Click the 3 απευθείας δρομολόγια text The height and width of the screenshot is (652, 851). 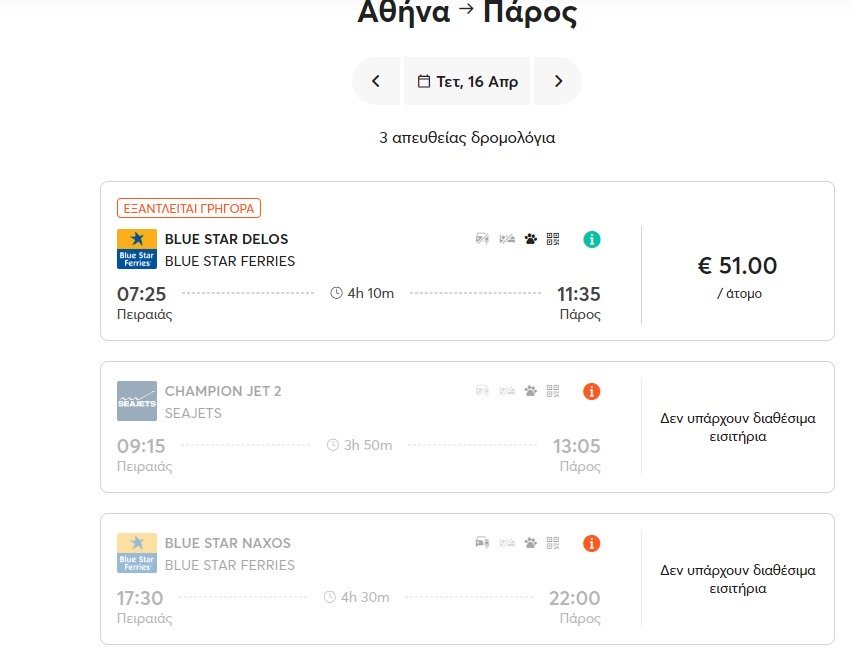(467, 138)
